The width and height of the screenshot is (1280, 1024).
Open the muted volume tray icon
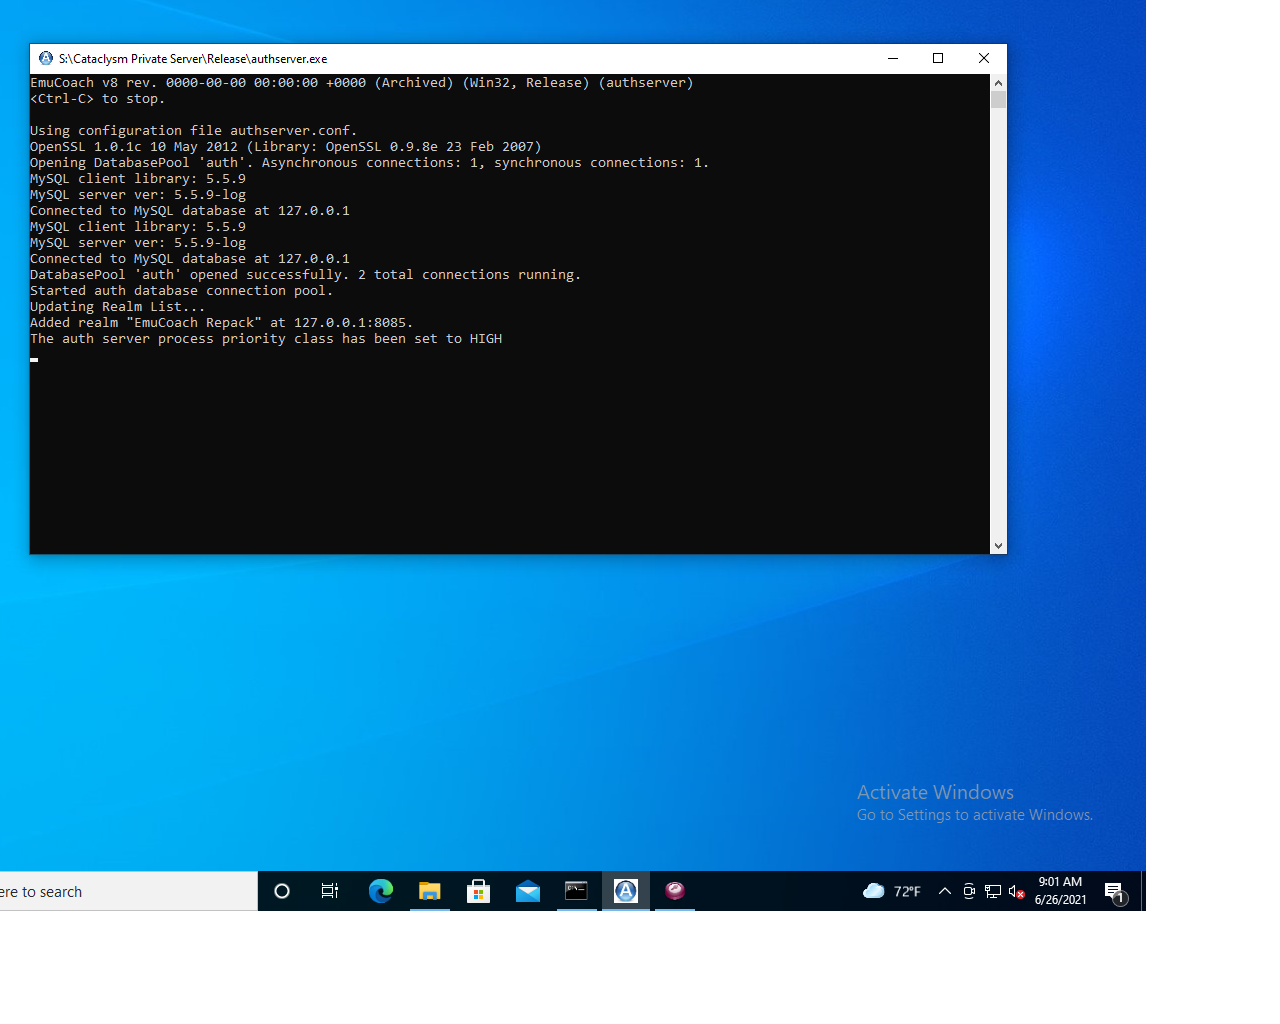click(1017, 891)
